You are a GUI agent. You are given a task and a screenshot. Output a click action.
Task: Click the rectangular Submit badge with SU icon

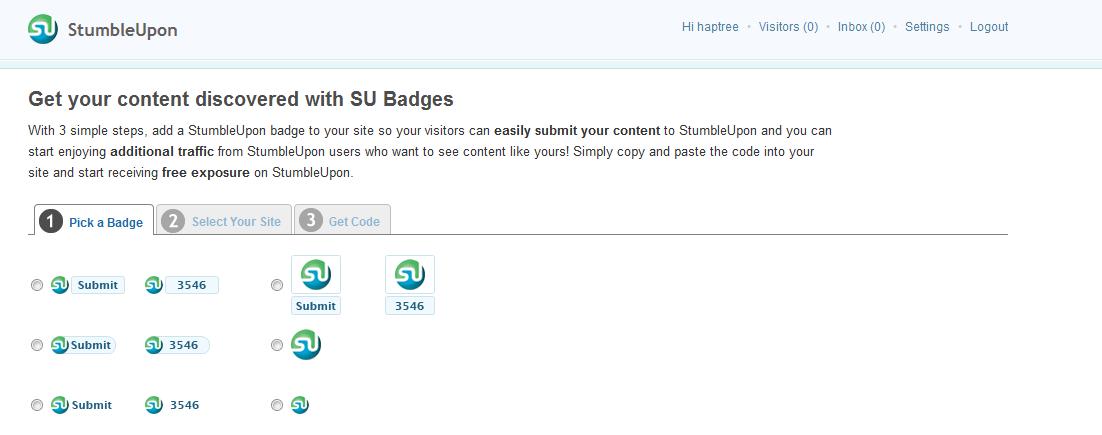(88, 285)
